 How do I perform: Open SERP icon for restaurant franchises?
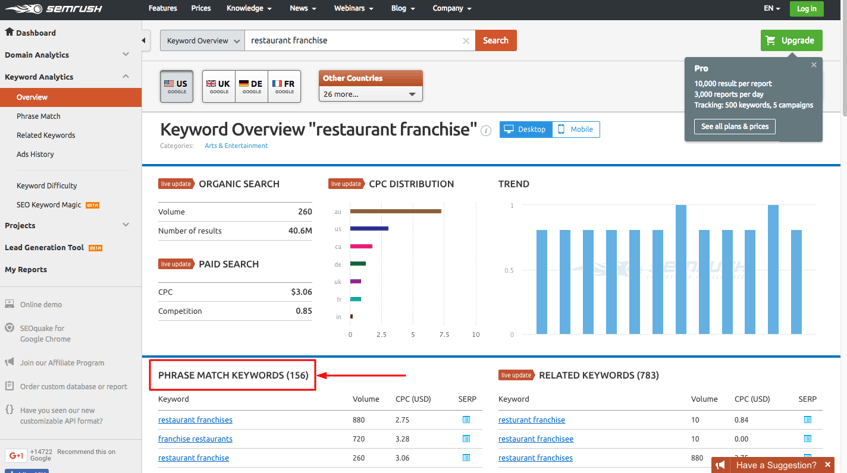[x=466, y=420]
